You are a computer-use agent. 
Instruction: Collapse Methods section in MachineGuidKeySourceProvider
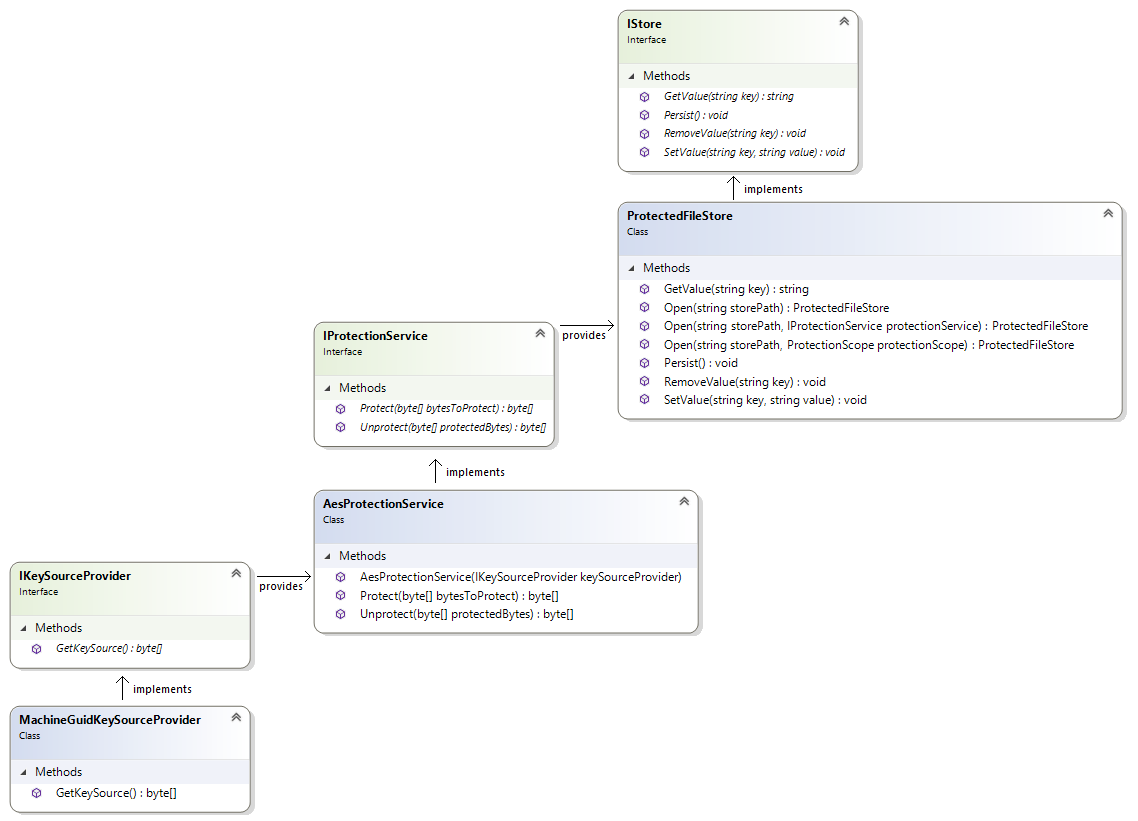click(24, 772)
